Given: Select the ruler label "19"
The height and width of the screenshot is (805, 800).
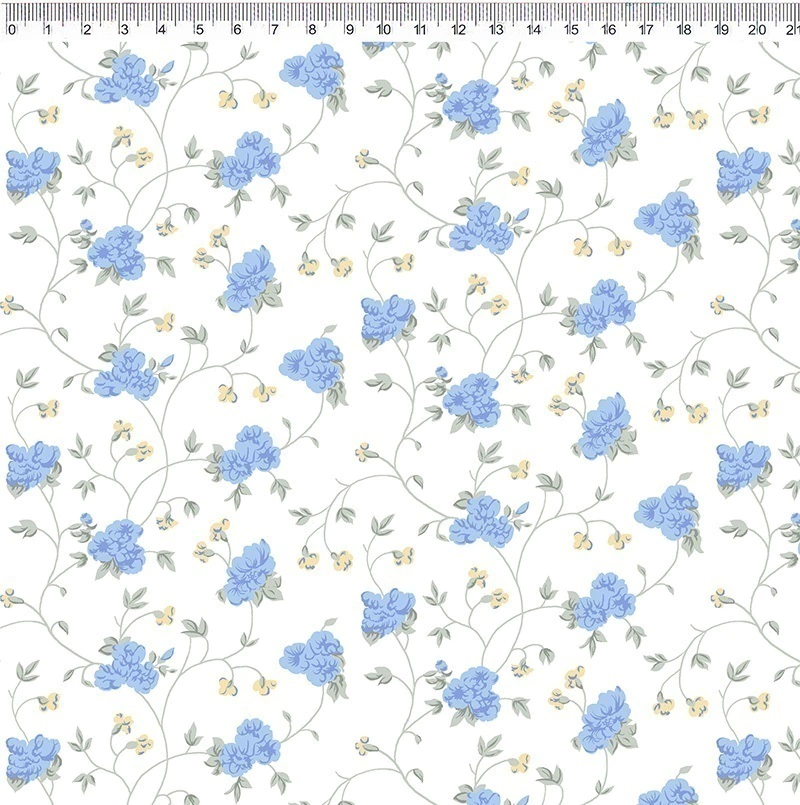Looking at the screenshot, I should [x=721, y=29].
